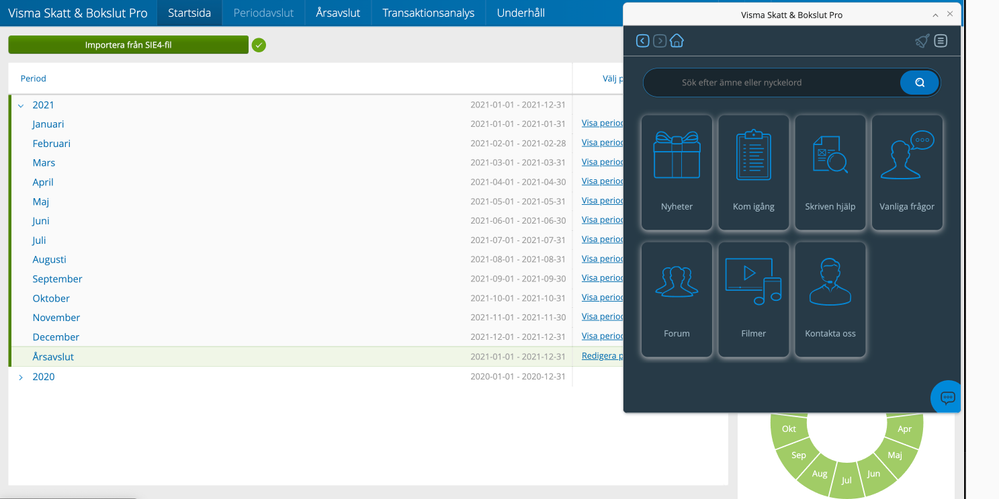Open the help panel list menu icon
999x499 pixels.
(941, 41)
